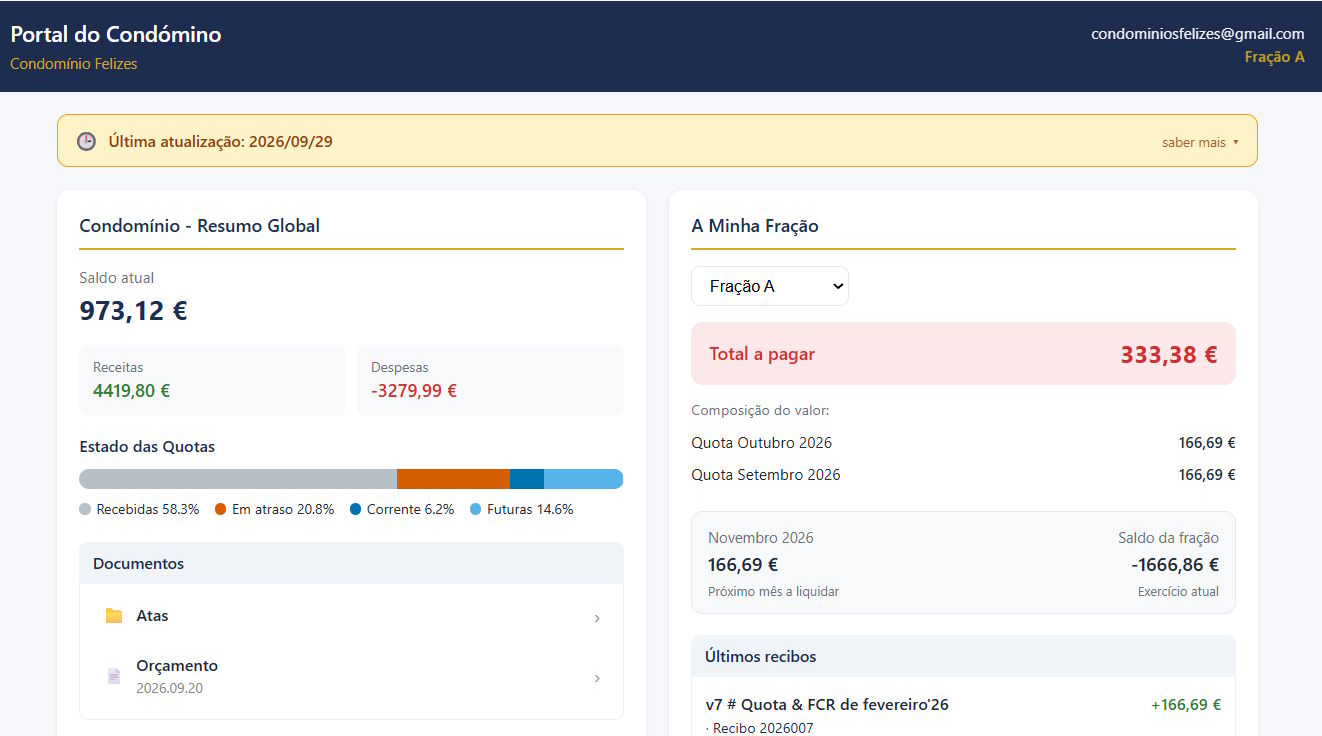
Task: Click the grey Recebidas segment of quota bar
Action: pos(238,479)
